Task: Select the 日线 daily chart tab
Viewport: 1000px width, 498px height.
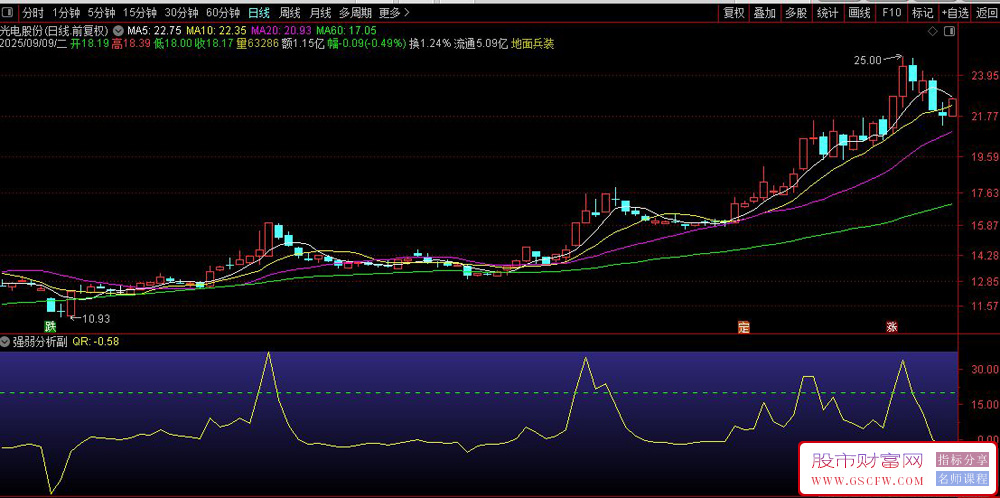Action: 259,12
